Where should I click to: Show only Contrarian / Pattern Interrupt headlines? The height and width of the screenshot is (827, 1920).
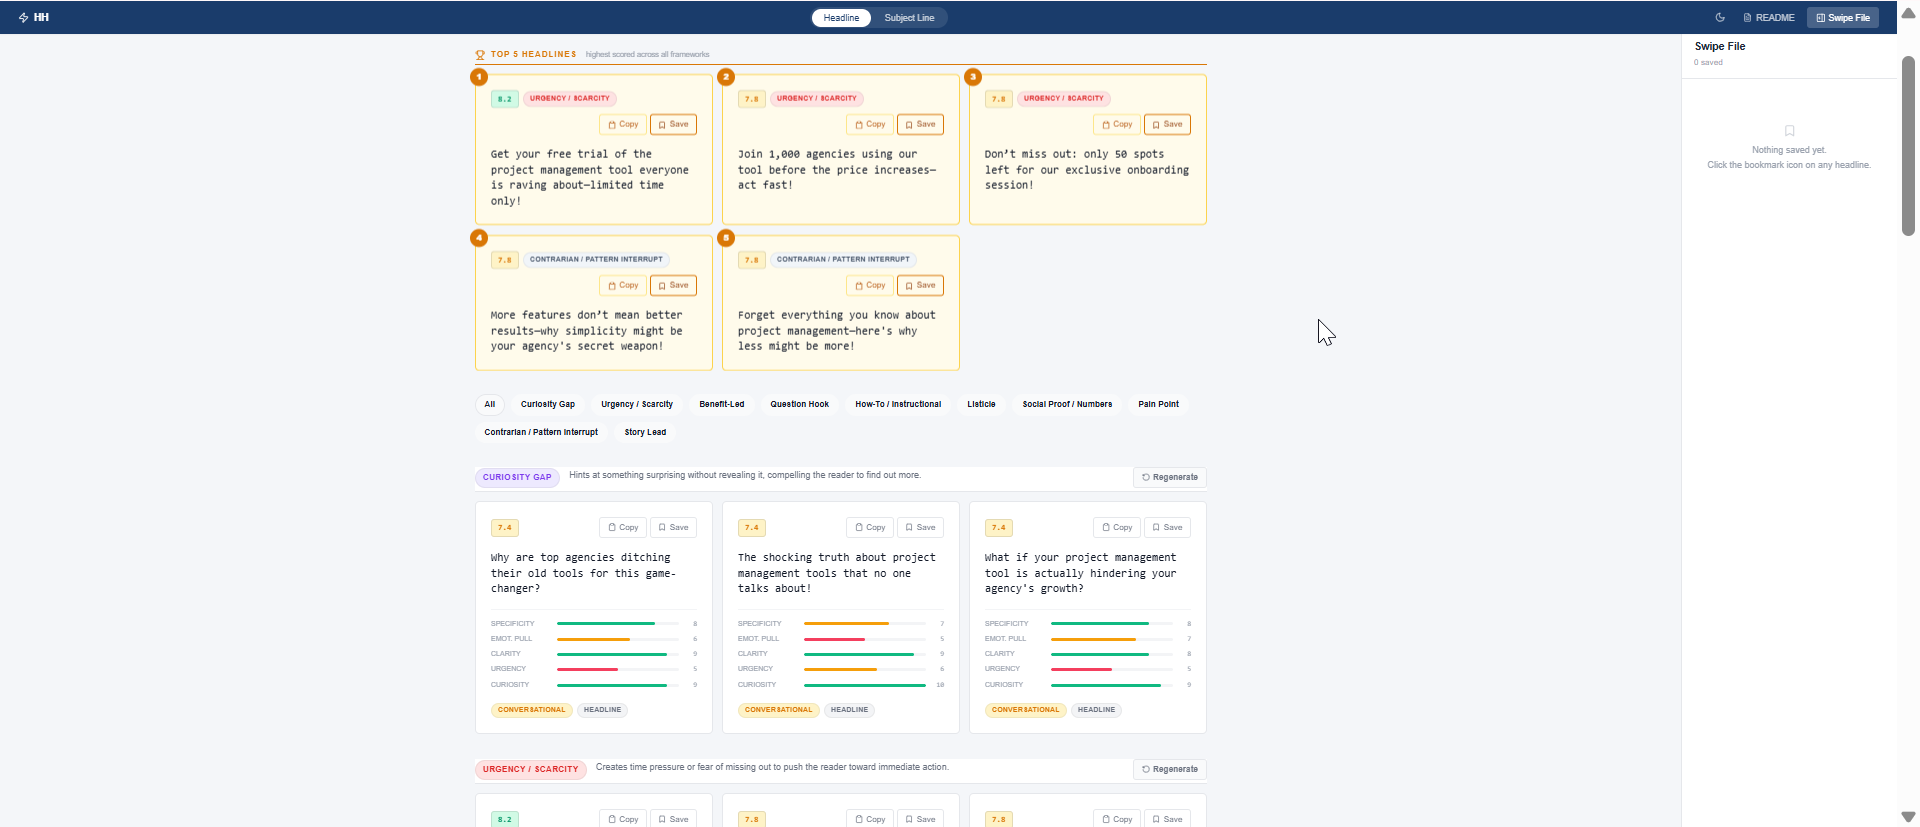pos(541,433)
